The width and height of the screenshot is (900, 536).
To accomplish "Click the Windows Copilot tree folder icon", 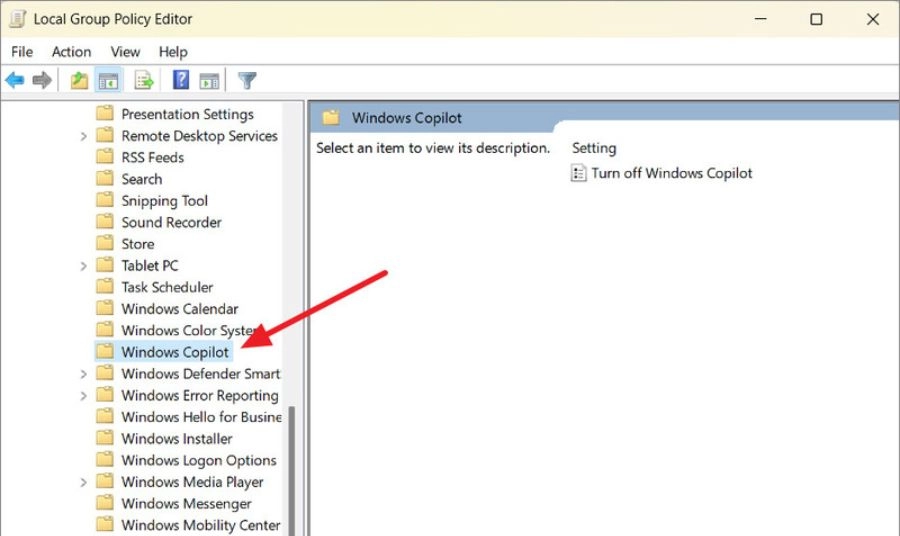I will coord(104,351).
